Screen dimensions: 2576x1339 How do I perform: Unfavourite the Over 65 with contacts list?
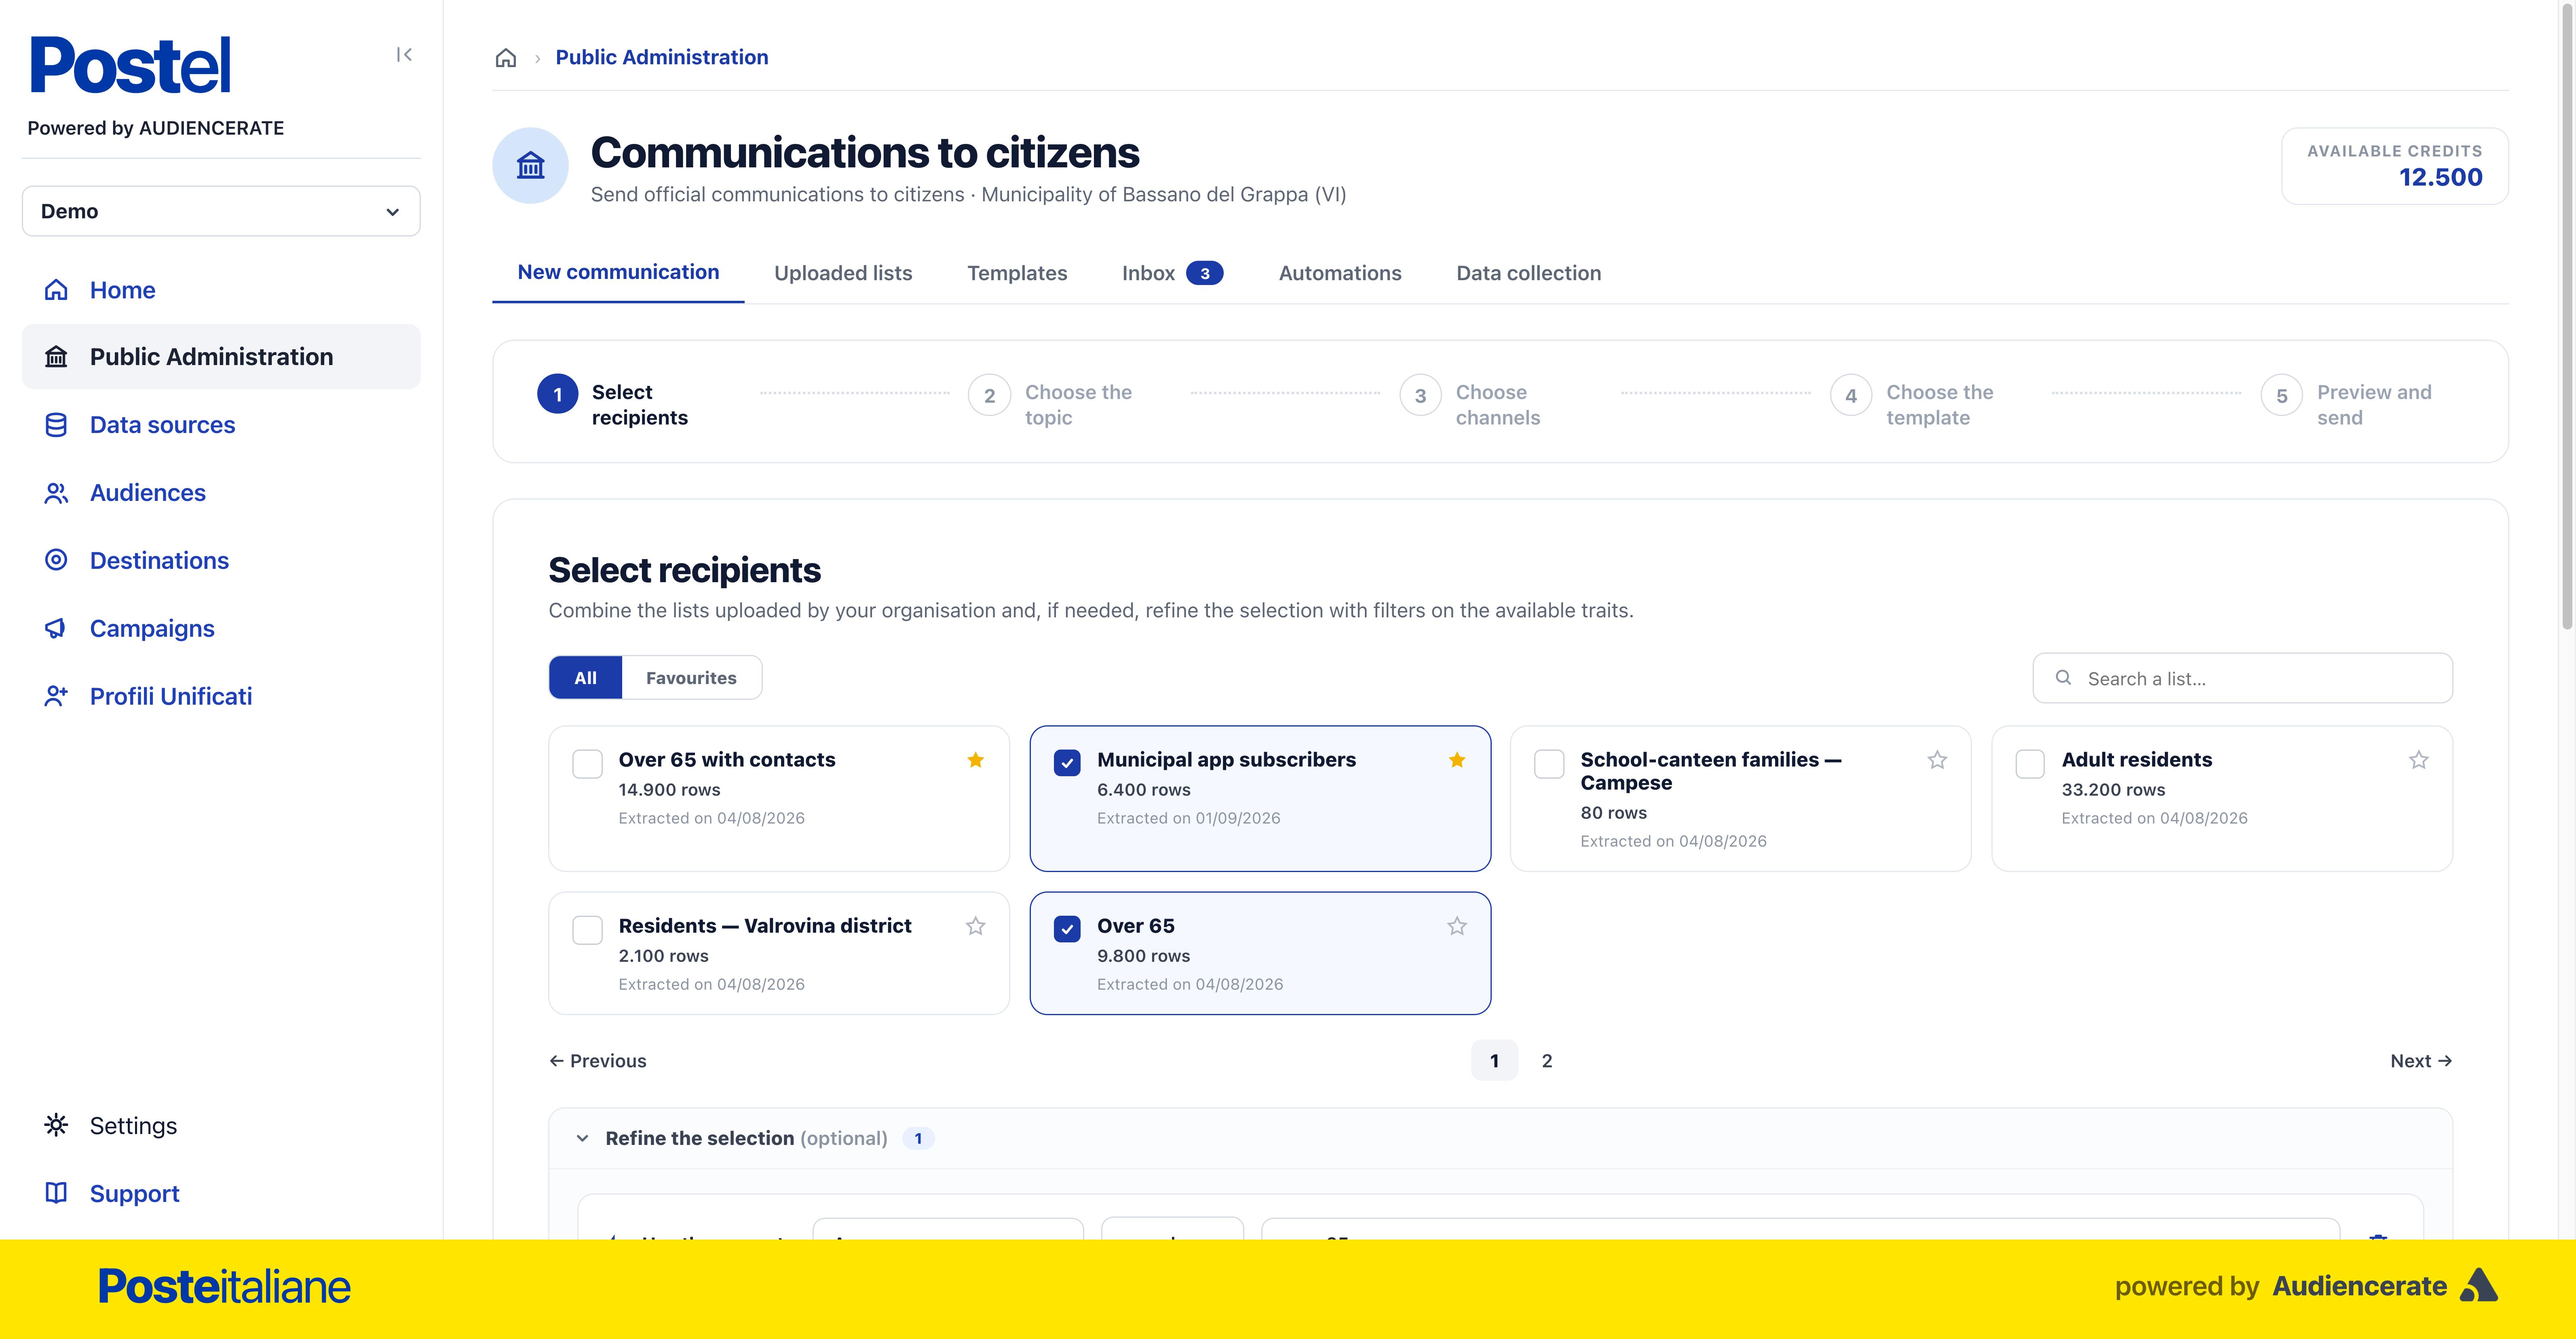click(976, 760)
